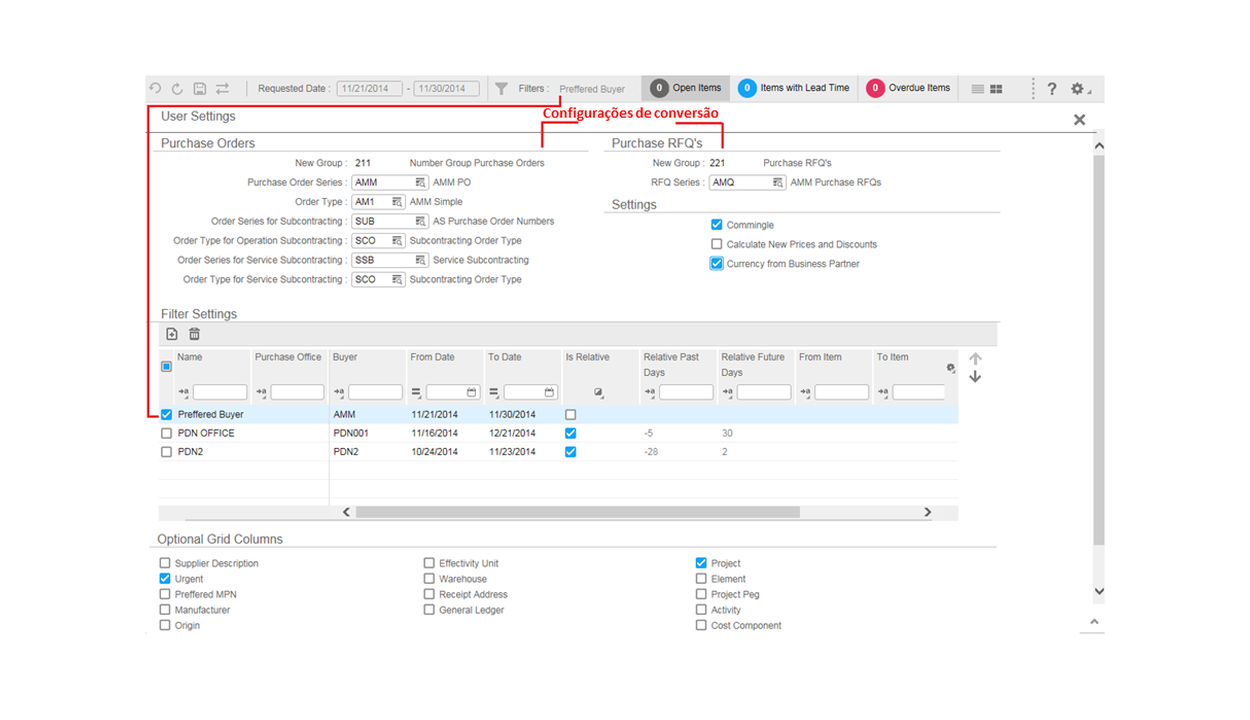Select the PDN OFFICE row checkbox
Image resolution: width=1250 pixels, height=720 pixels.
166,433
